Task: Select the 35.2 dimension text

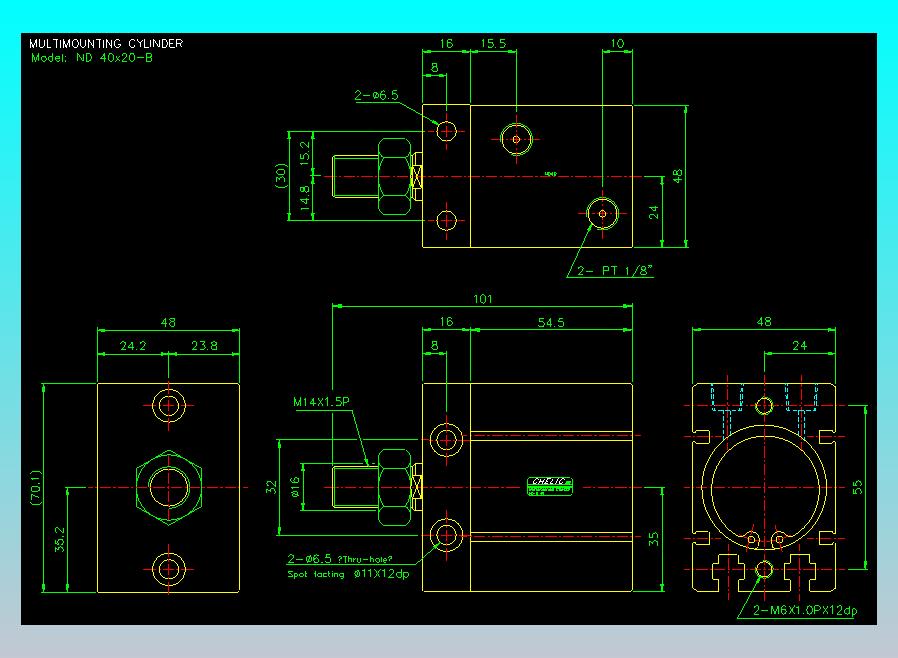Action: (60, 539)
